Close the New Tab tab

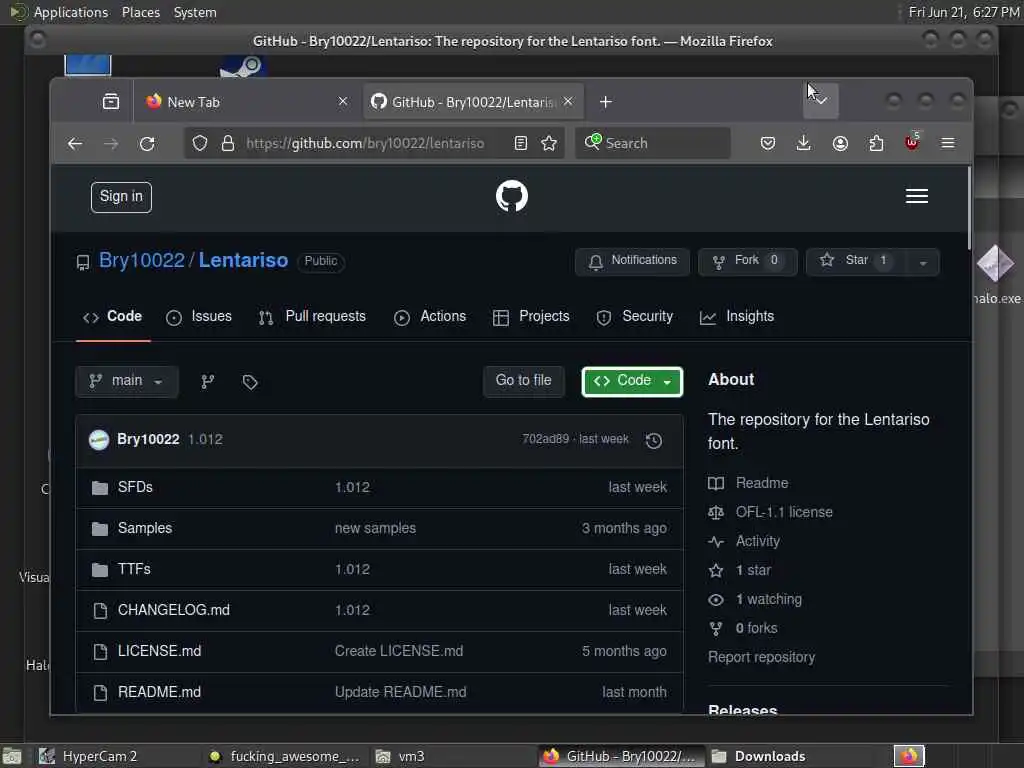click(343, 101)
